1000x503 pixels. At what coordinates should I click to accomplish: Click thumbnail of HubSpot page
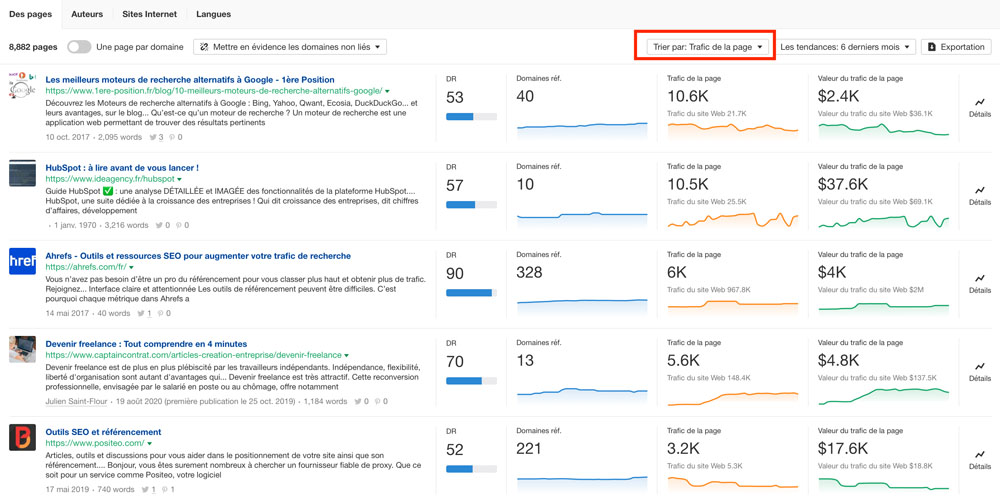point(22,173)
